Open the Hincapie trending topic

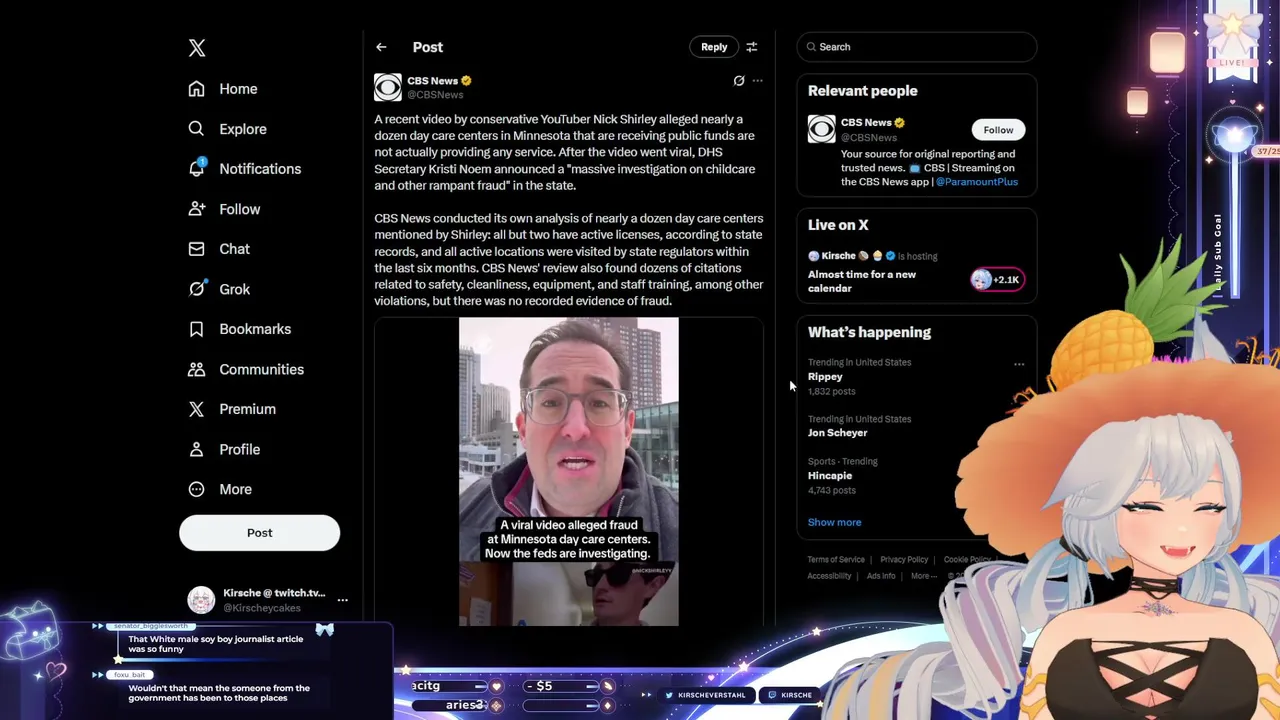830,476
